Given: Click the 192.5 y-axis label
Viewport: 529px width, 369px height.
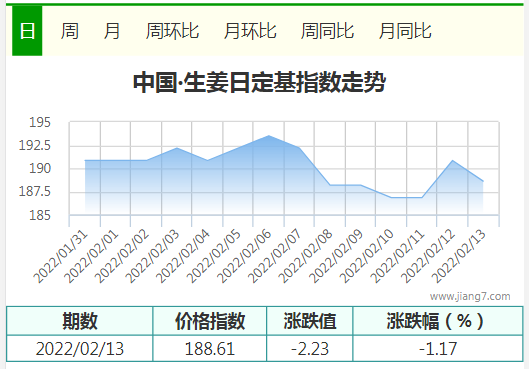Looking at the screenshot, I should [34, 145].
